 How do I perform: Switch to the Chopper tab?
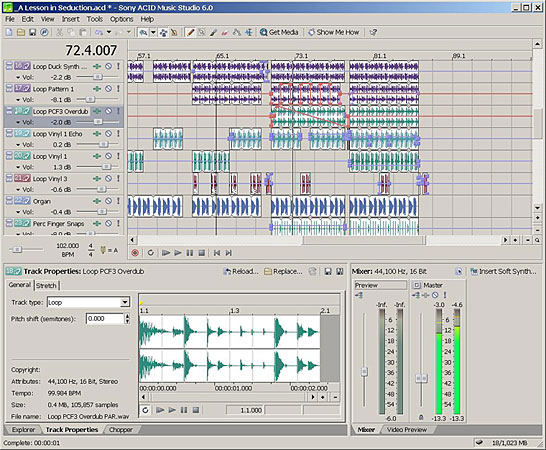click(120, 430)
